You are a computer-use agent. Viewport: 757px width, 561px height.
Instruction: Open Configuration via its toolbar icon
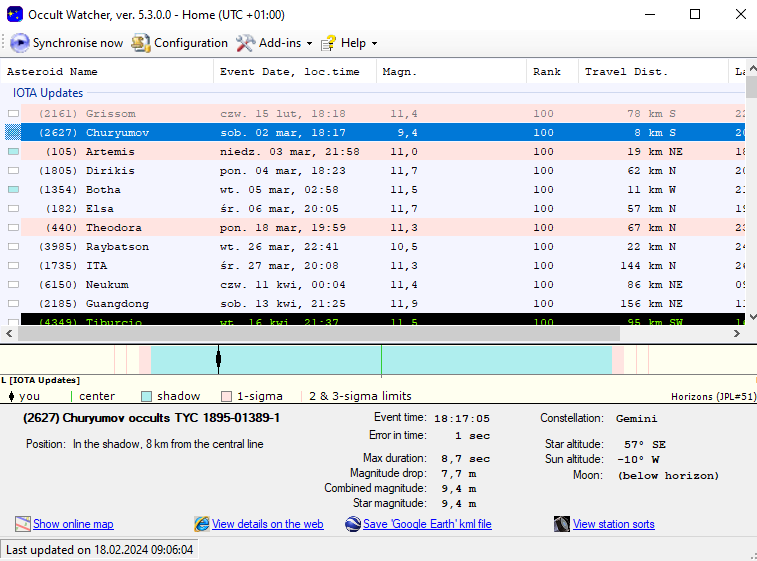pyautogui.click(x=140, y=43)
